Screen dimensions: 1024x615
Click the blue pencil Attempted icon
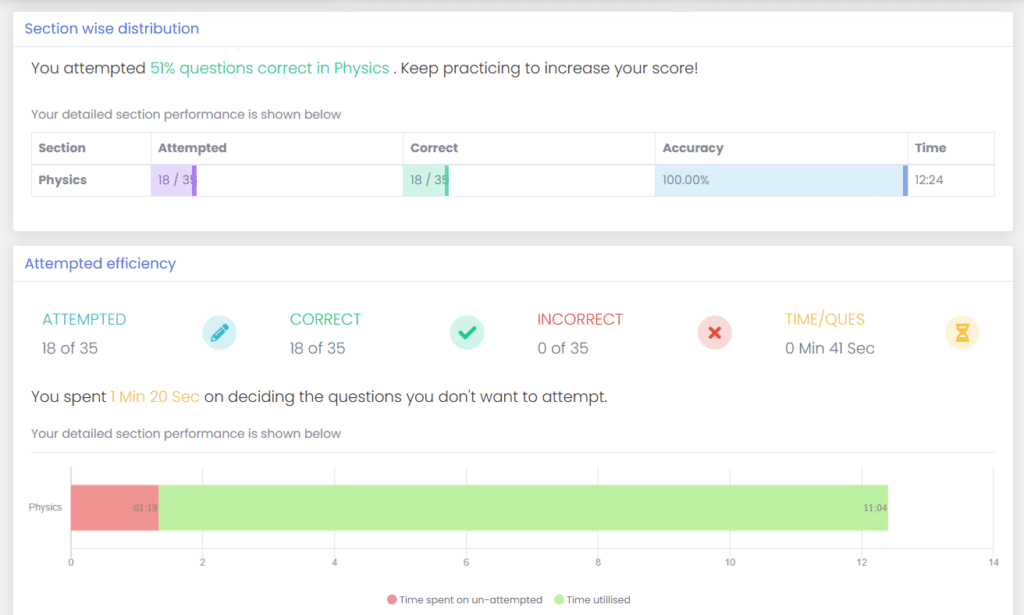(220, 332)
